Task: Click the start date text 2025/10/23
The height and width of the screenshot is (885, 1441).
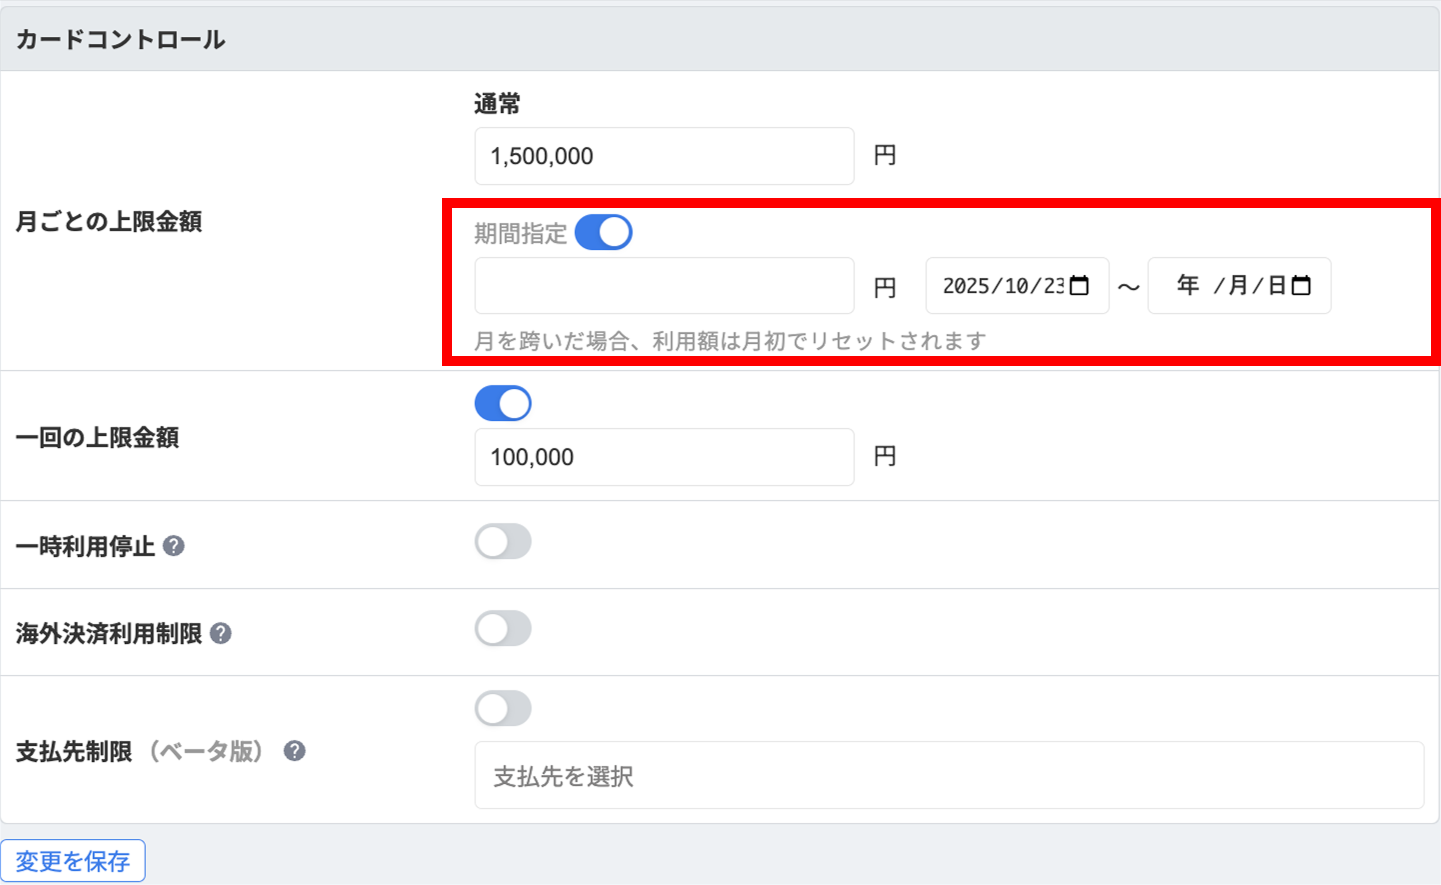Action: 1002,286
